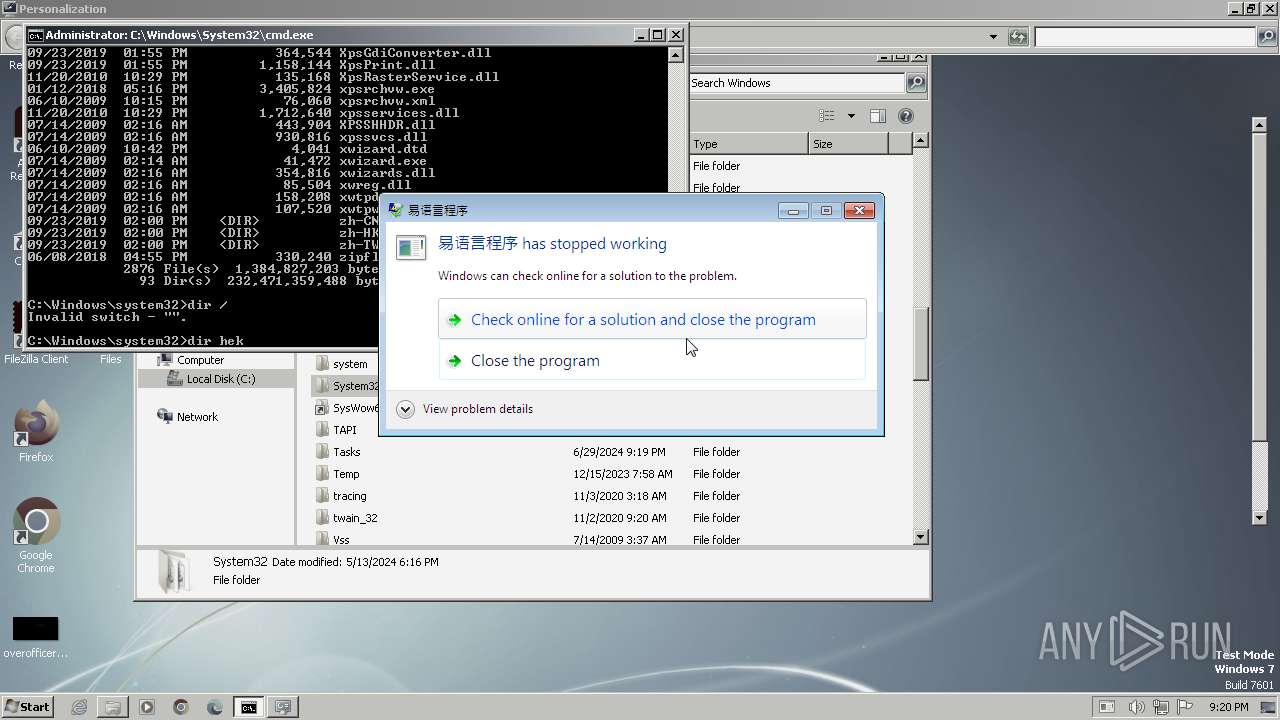Click Personalization window search field

[1144, 37]
